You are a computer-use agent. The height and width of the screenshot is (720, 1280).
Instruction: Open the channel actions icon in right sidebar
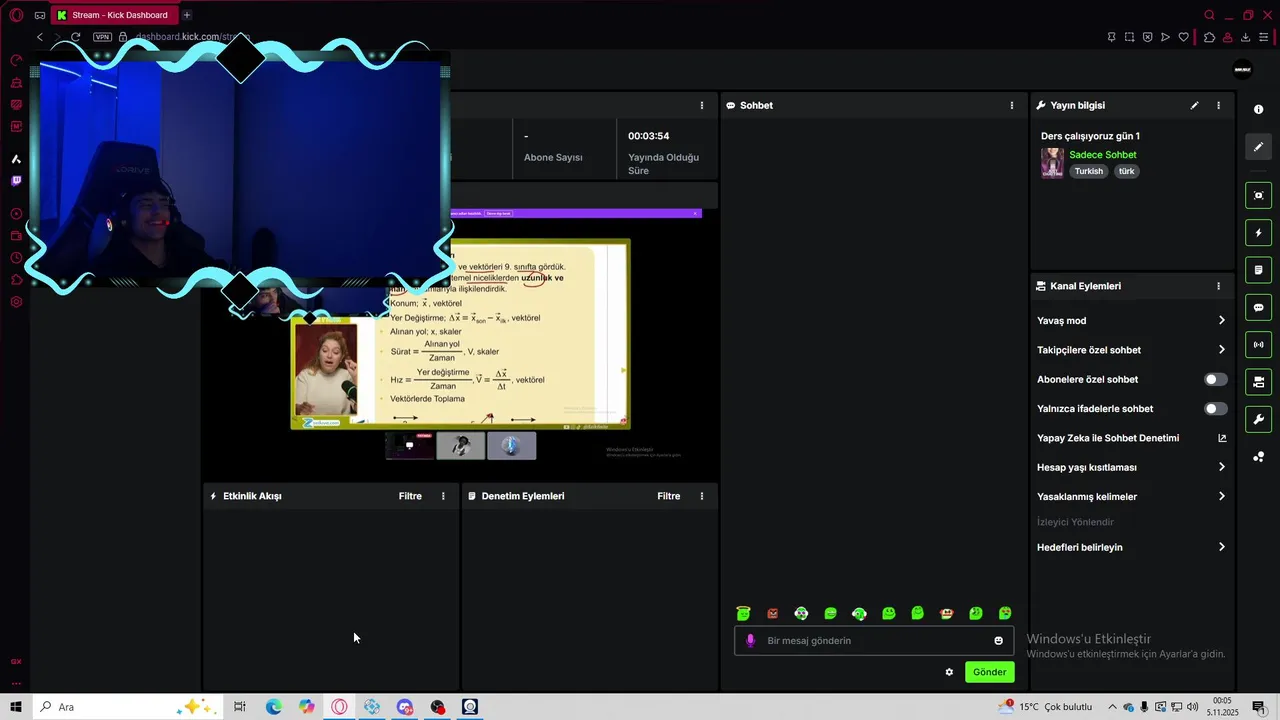(x=1258, y=382)
